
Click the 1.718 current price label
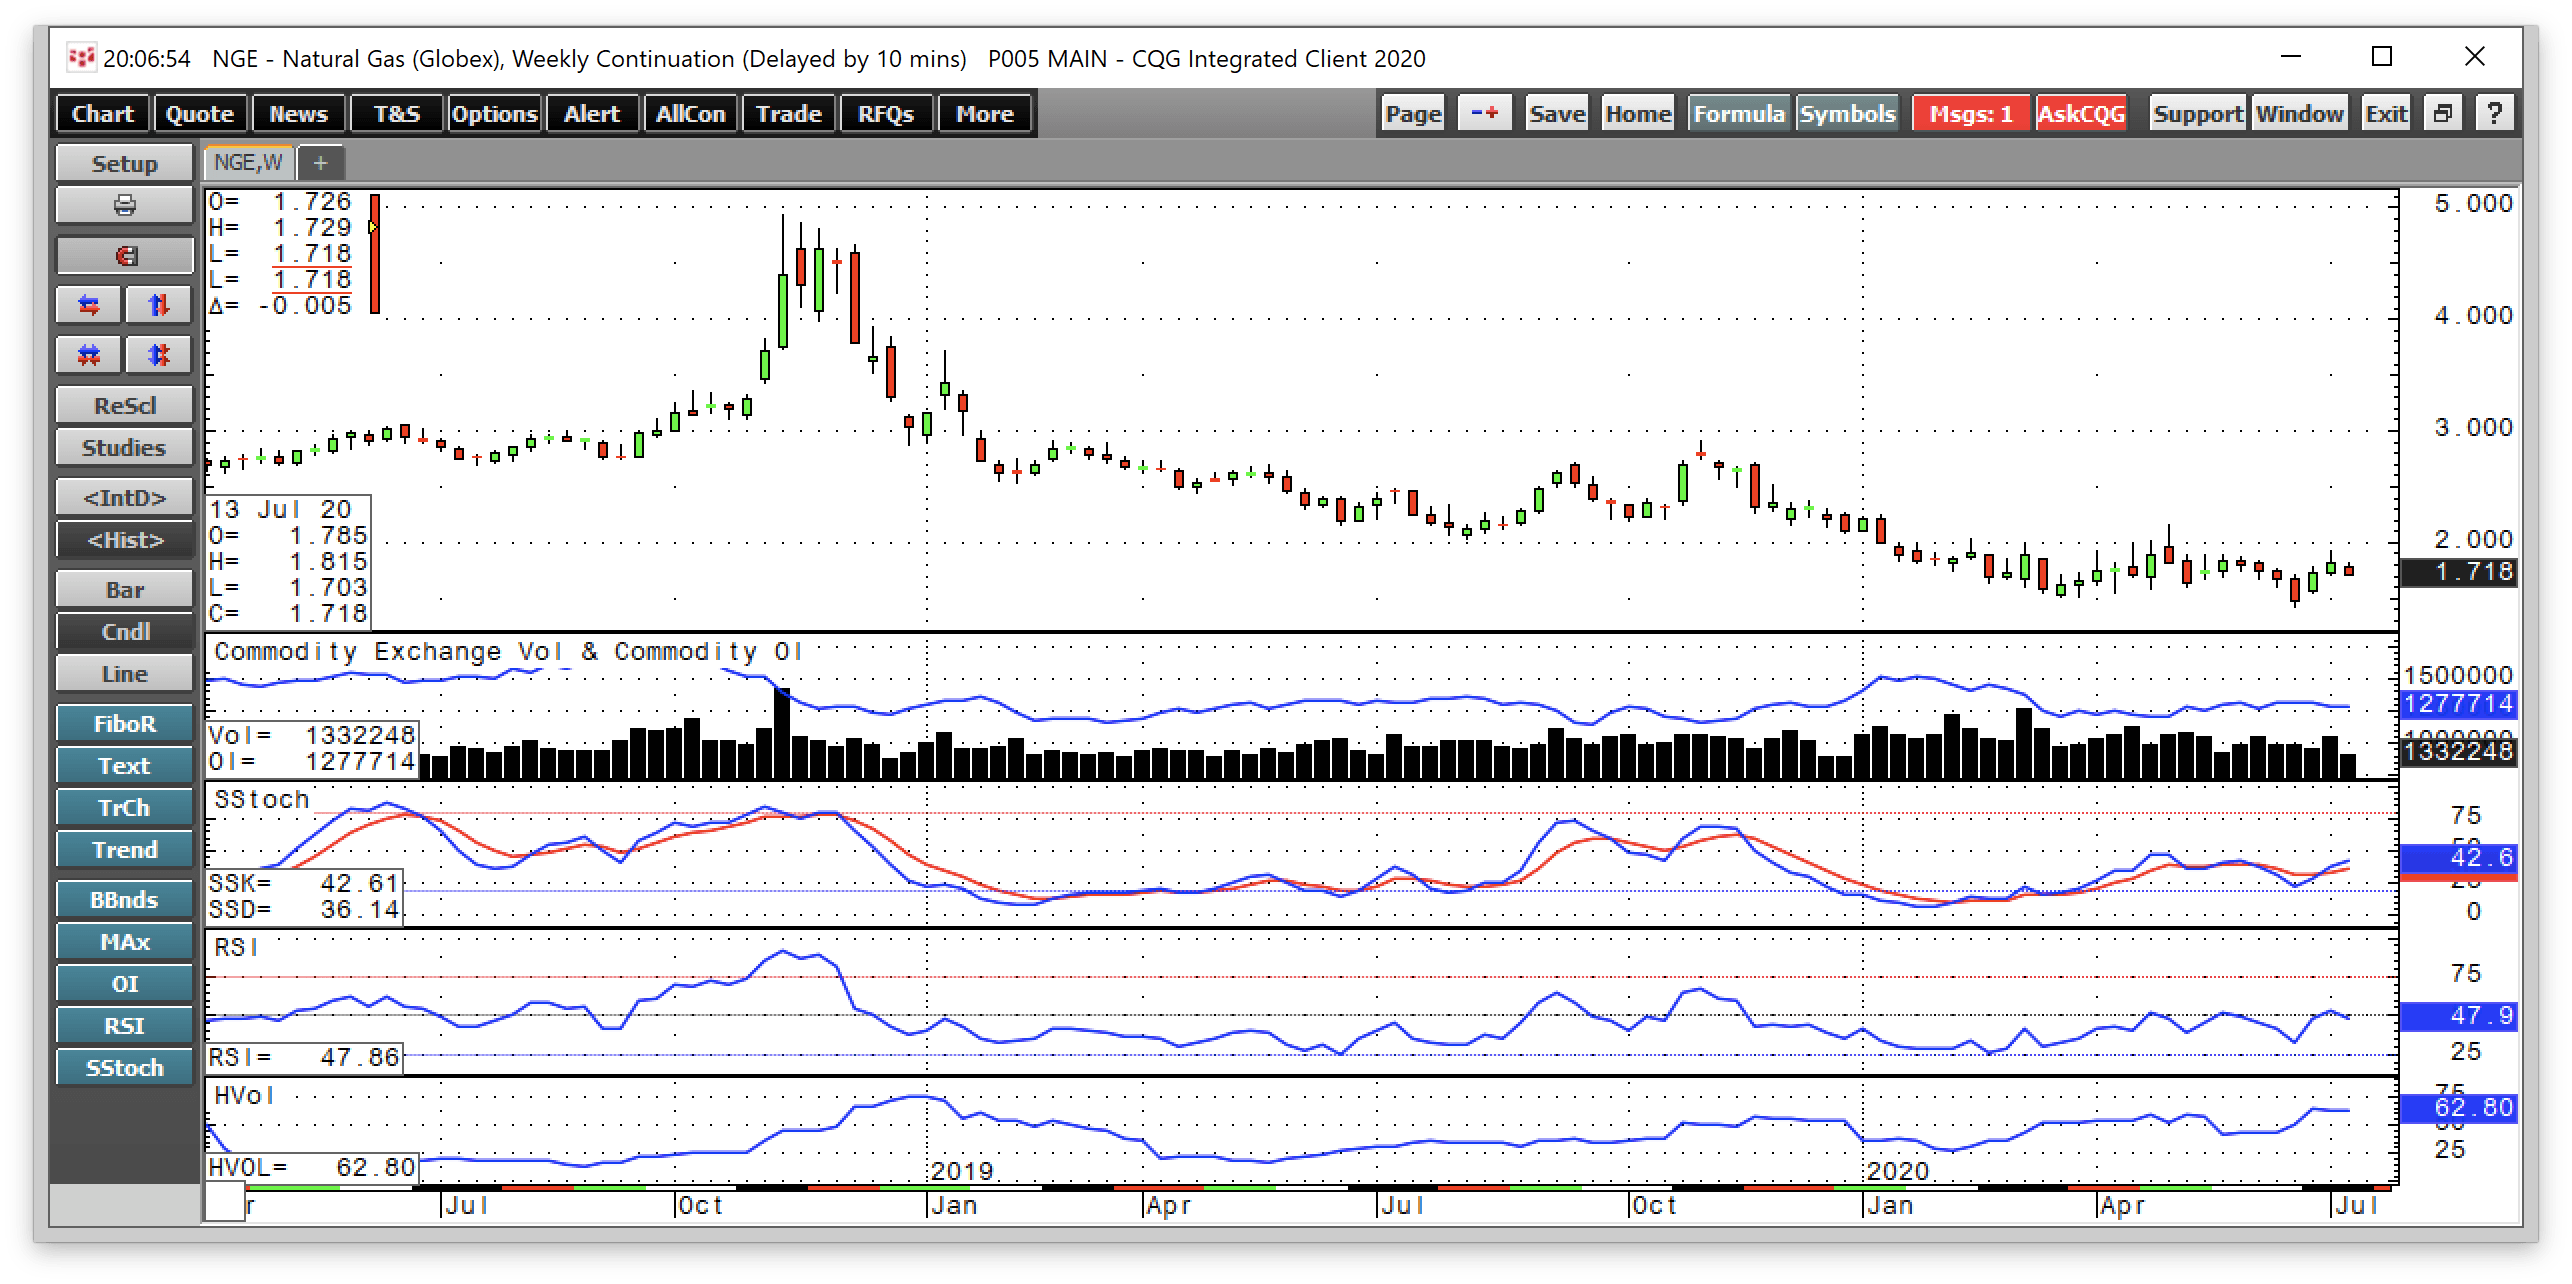coord(2458,572)
